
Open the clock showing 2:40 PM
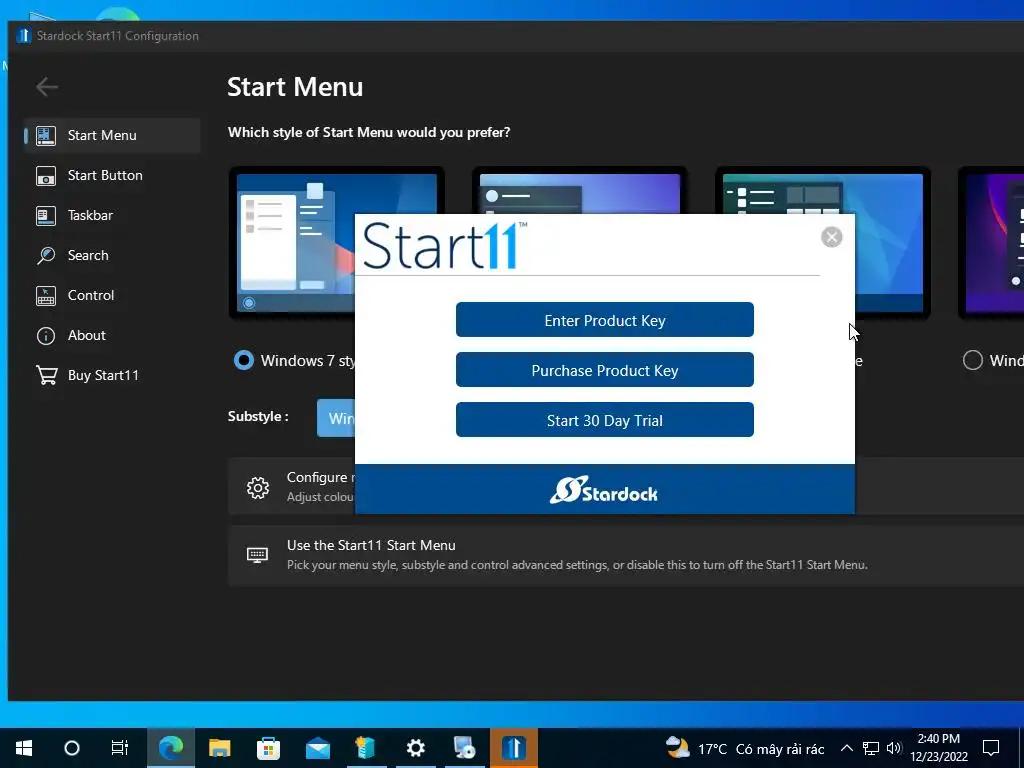point(938,748)
